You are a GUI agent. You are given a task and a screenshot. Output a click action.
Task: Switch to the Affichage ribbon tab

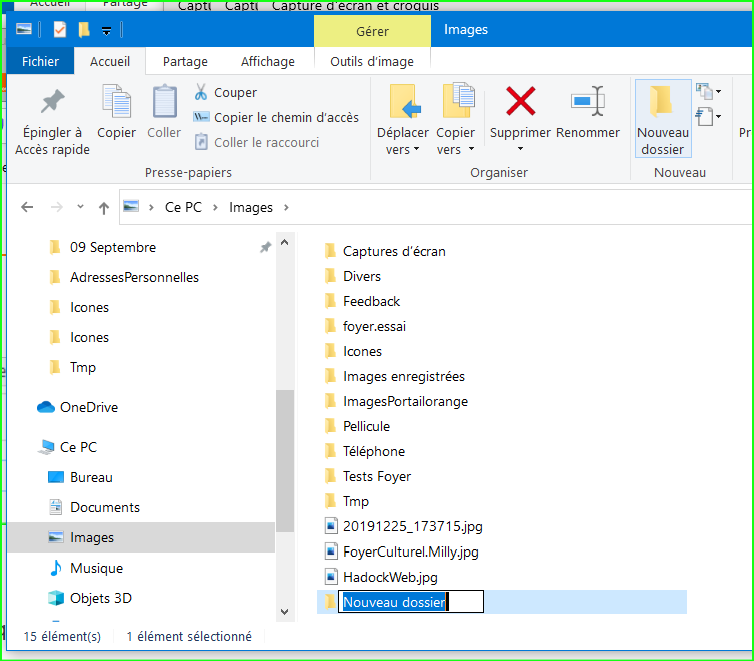coord(268,61)
